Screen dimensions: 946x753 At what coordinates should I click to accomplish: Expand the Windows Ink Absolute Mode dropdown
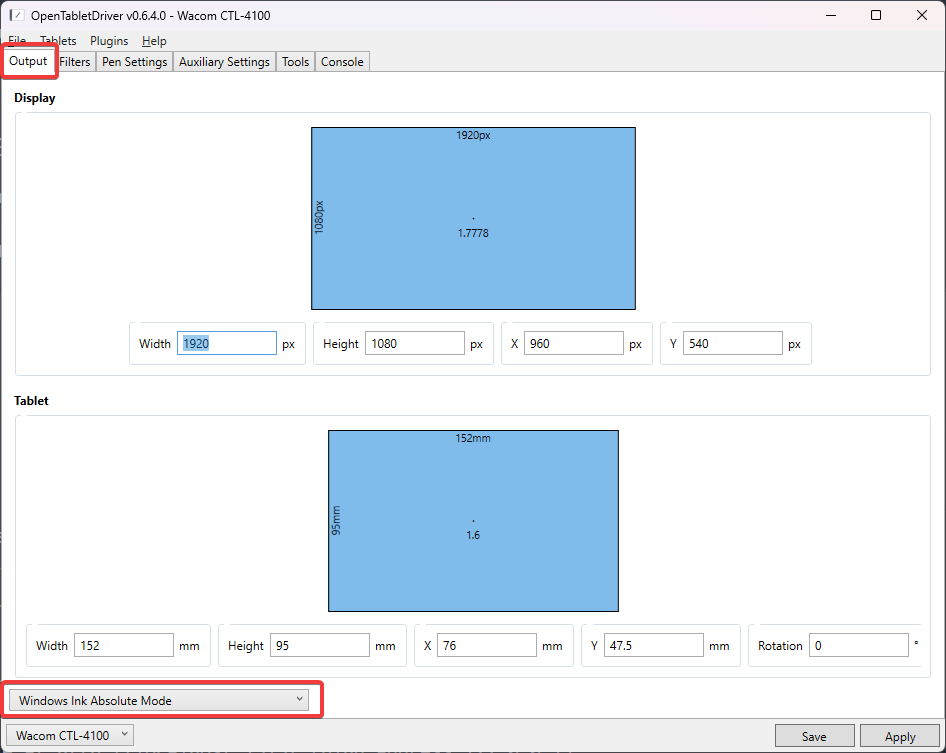pyautogui.click(x=162, y=700)
